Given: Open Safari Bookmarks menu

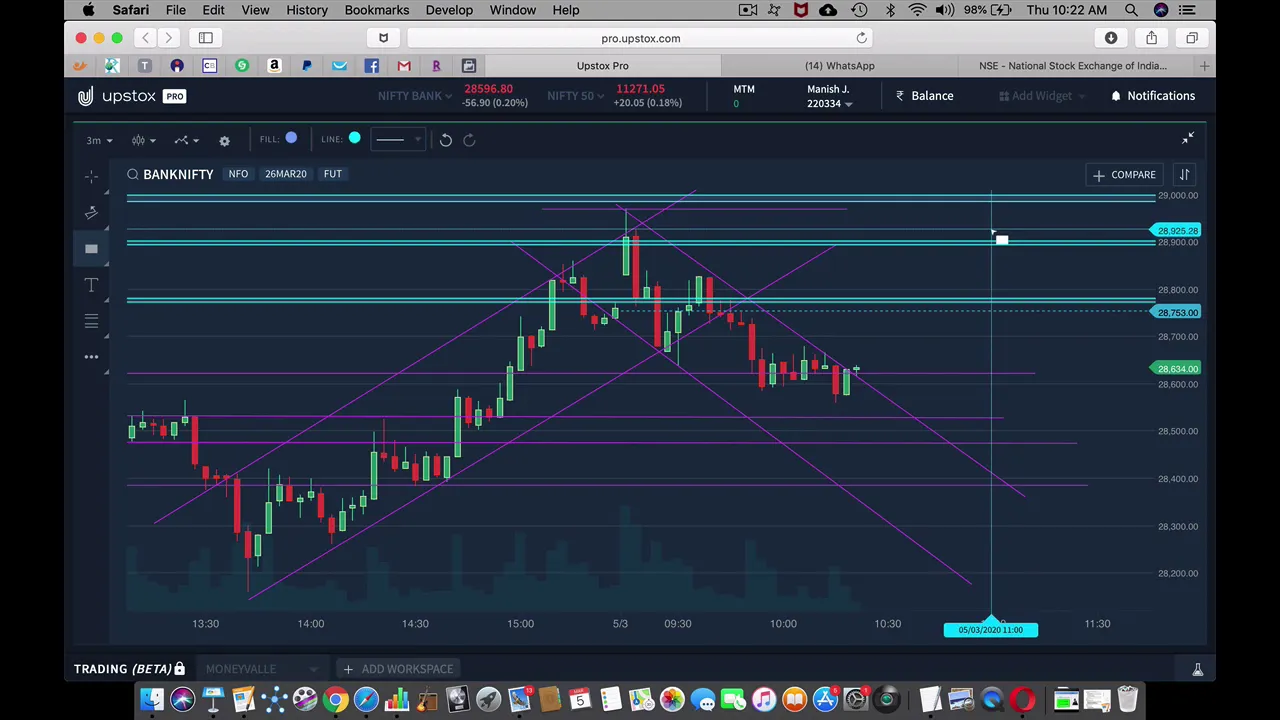Looking at the screenshot, I should [376, 10].
